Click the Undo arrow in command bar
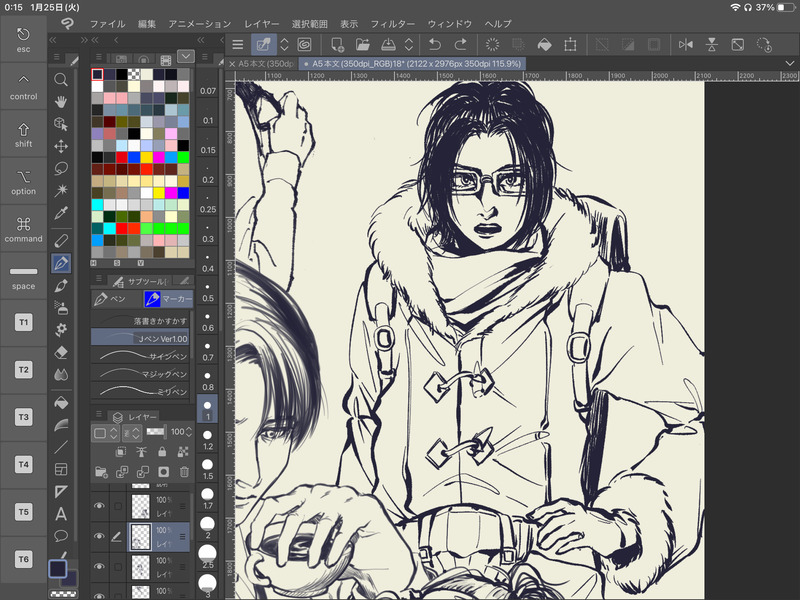 pos(435,45)
